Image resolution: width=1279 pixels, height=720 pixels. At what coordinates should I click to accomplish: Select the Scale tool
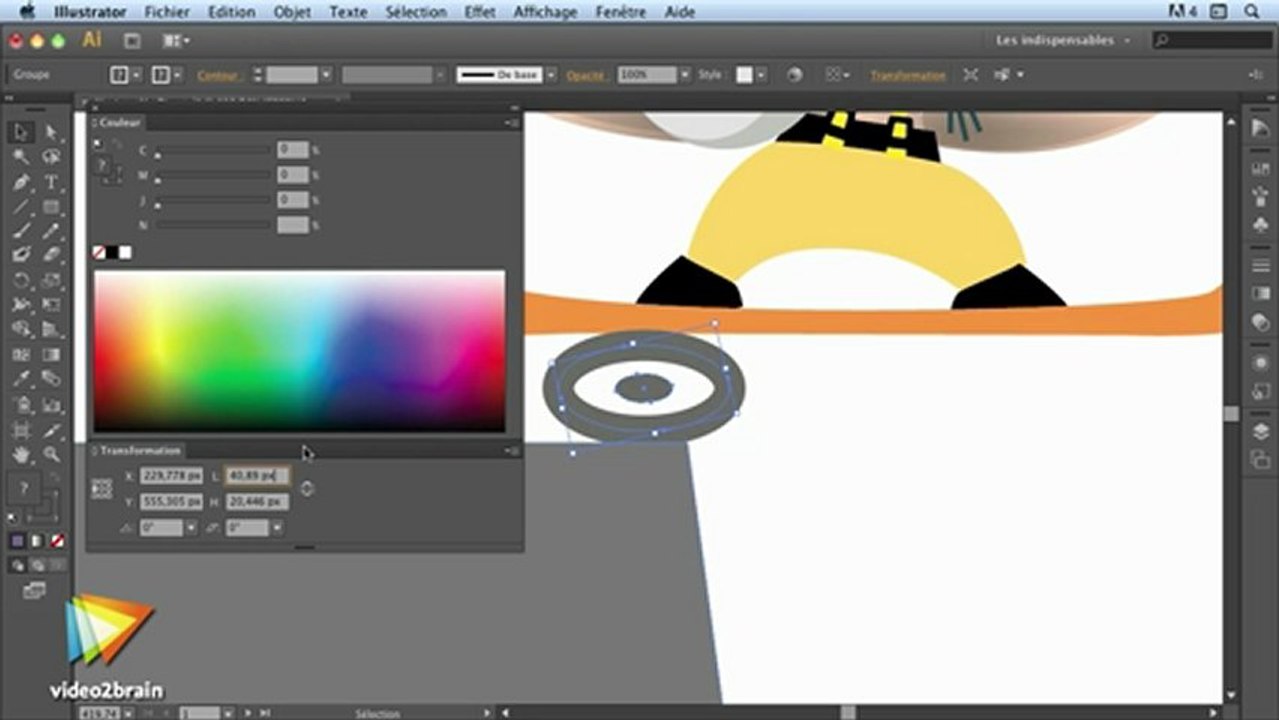pos(51,280)
